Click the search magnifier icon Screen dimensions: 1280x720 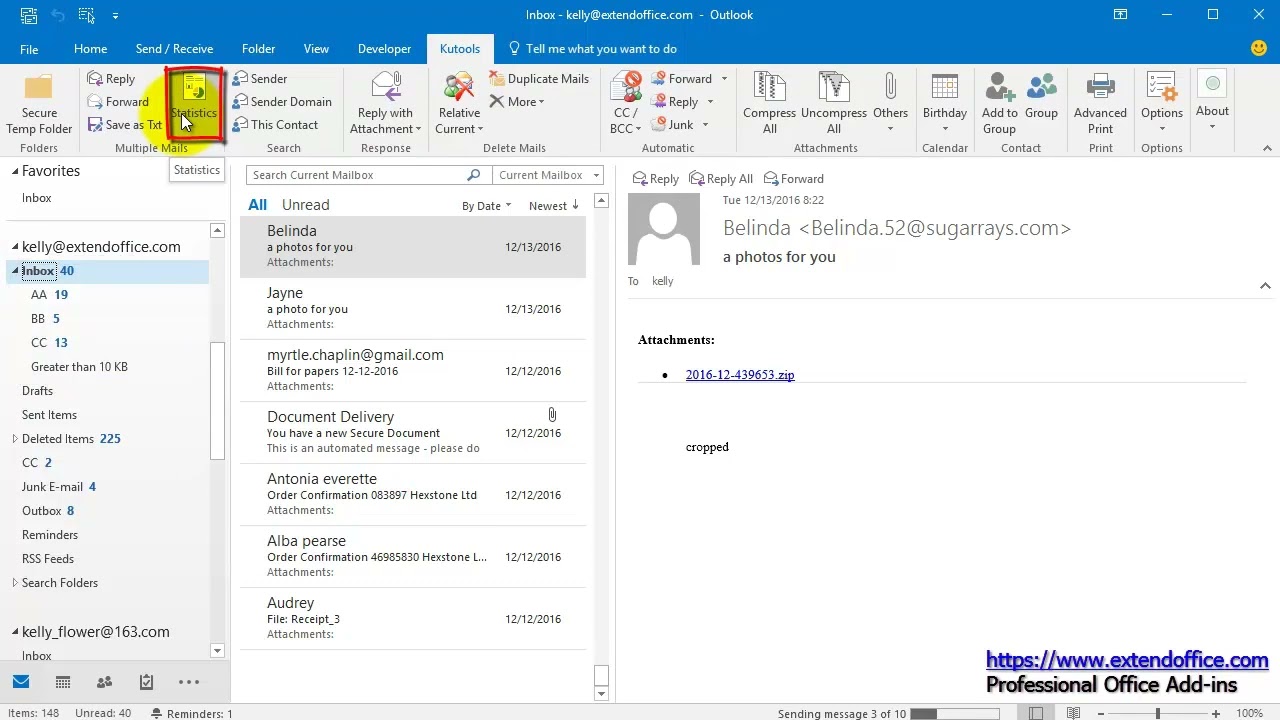click(473, 175)
